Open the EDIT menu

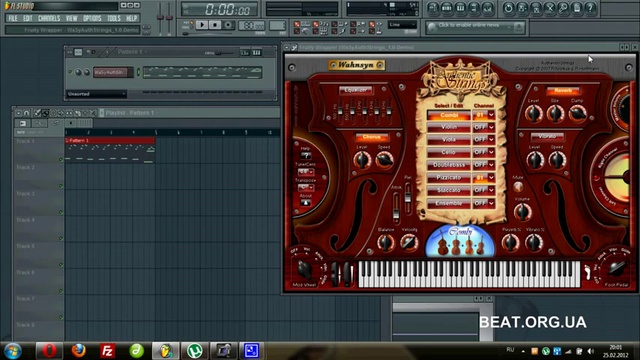pos(27,18)
